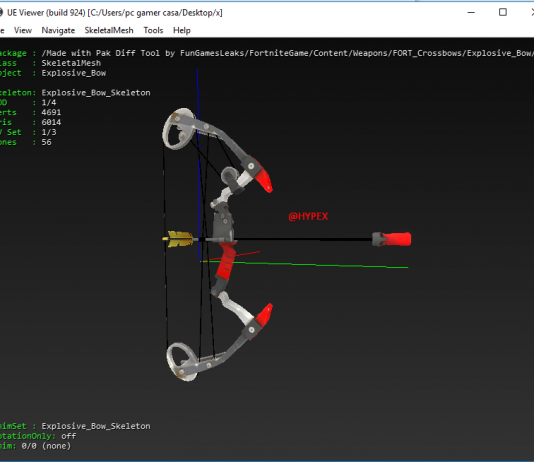534x462 pixels.
Task: Click the LOD value 1/4
Action: (49, 102)
